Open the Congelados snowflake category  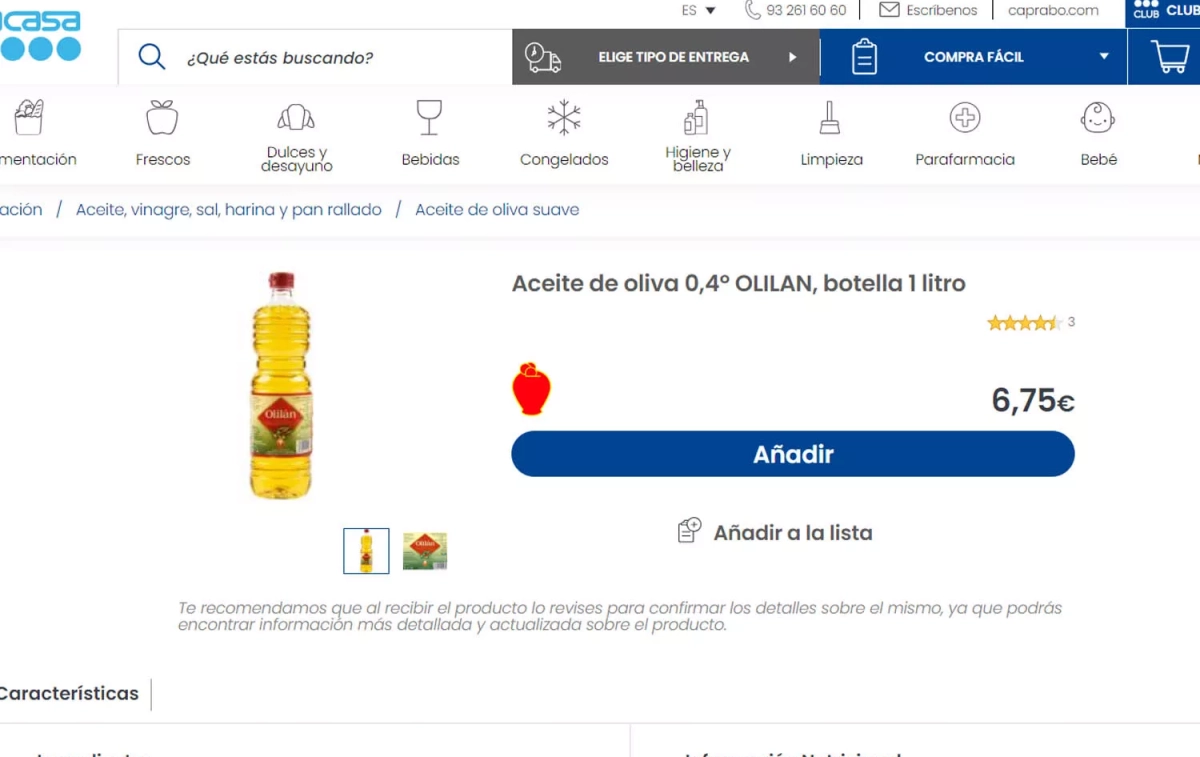tap(564, 118)
